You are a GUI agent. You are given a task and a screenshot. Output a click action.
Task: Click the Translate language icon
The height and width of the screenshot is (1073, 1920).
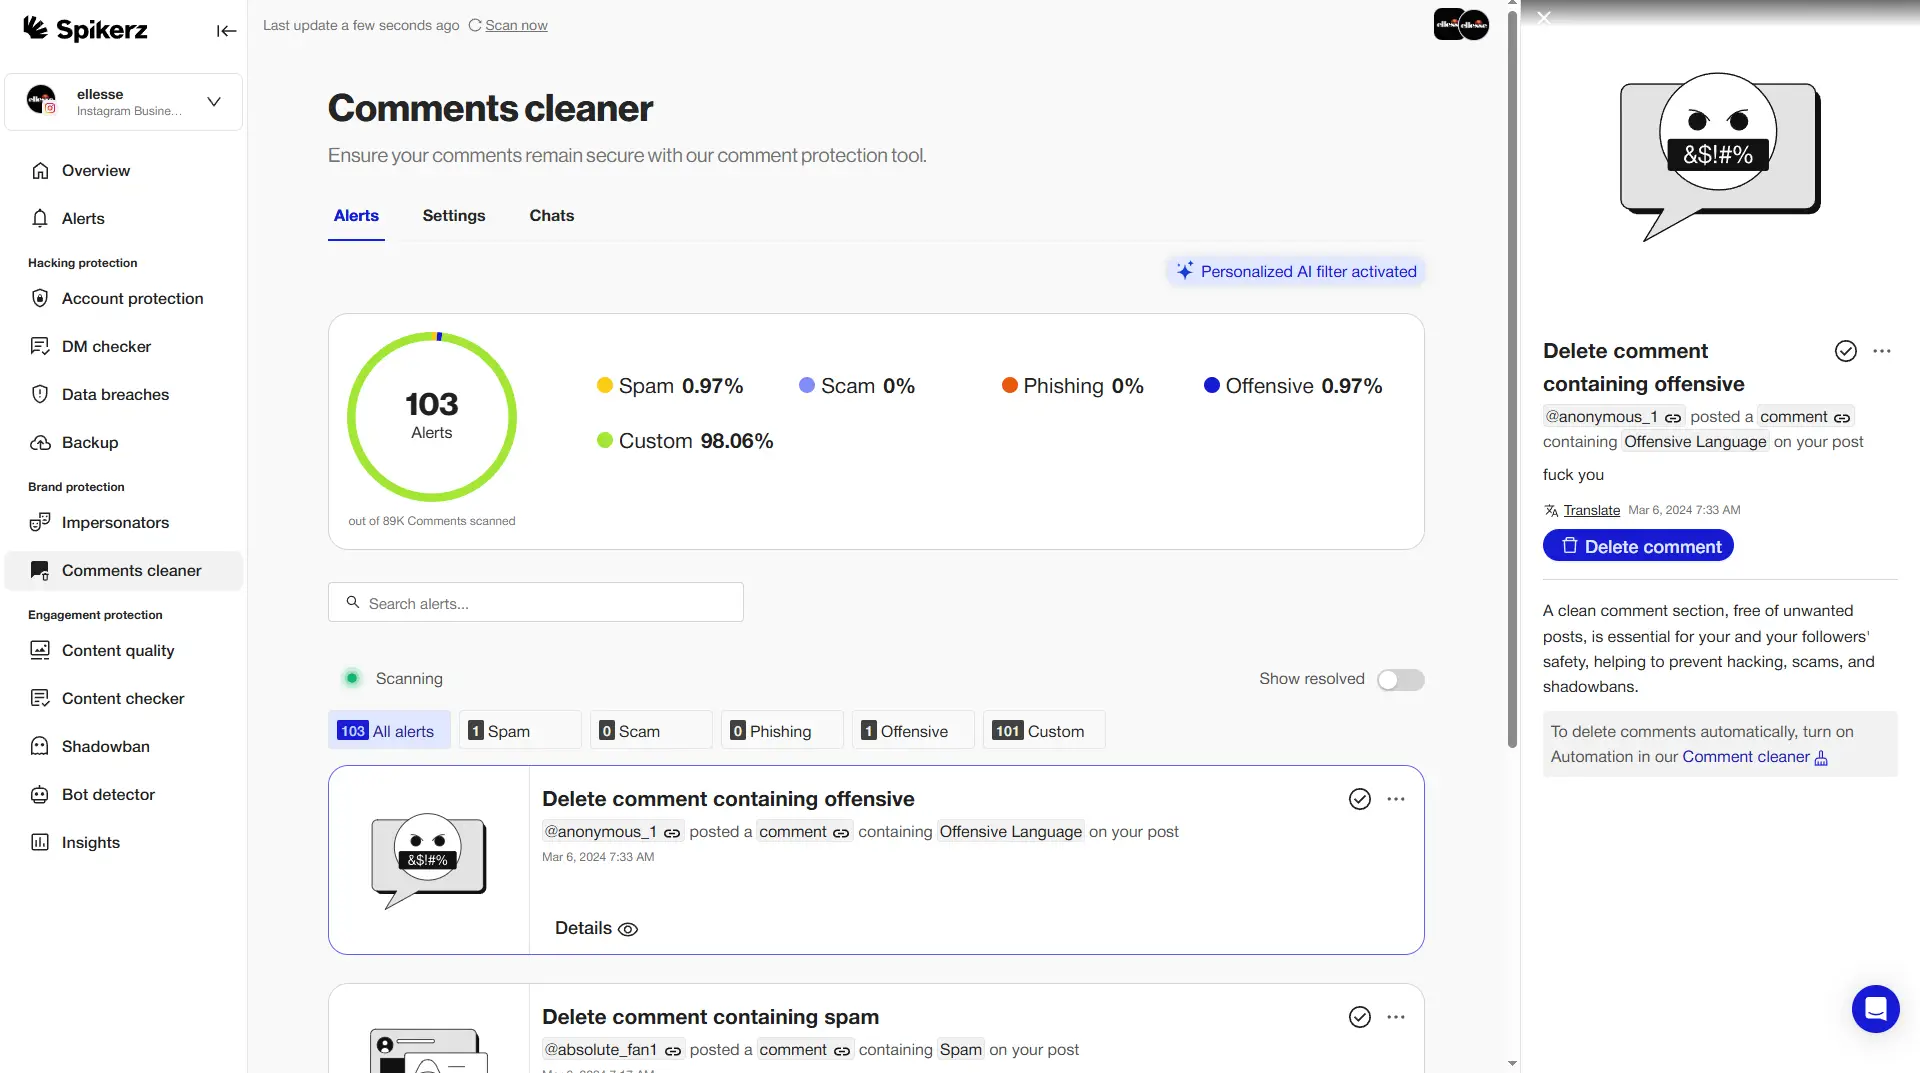click(x=1551, y=511)
